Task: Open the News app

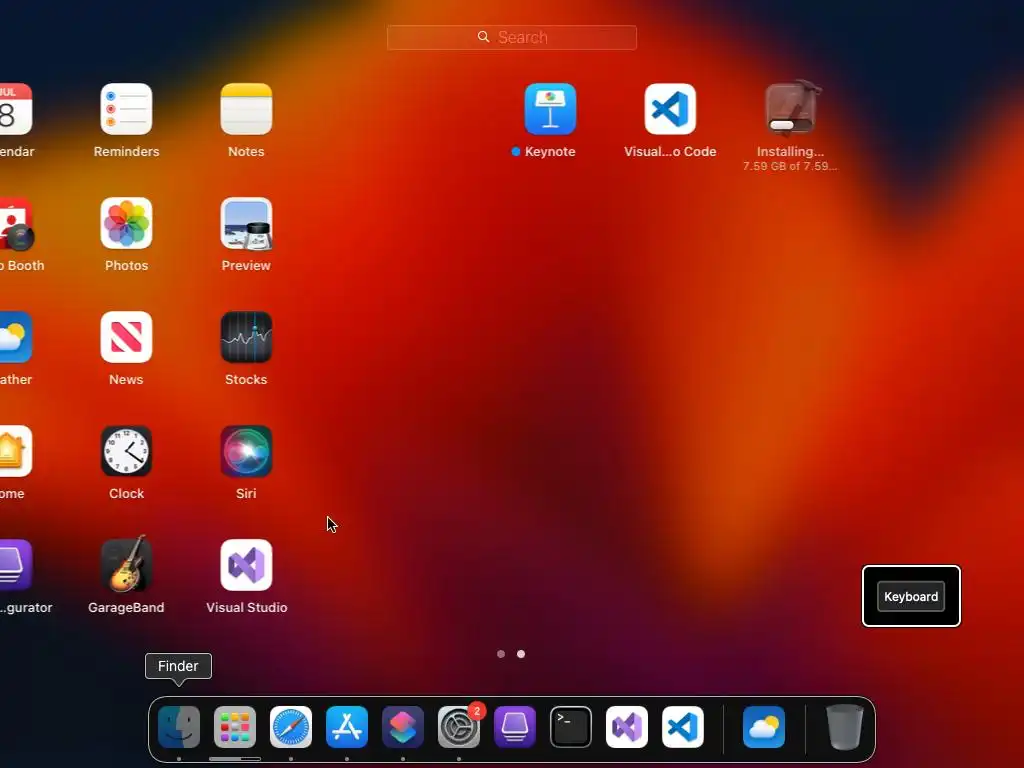Action: pos(126,337)
